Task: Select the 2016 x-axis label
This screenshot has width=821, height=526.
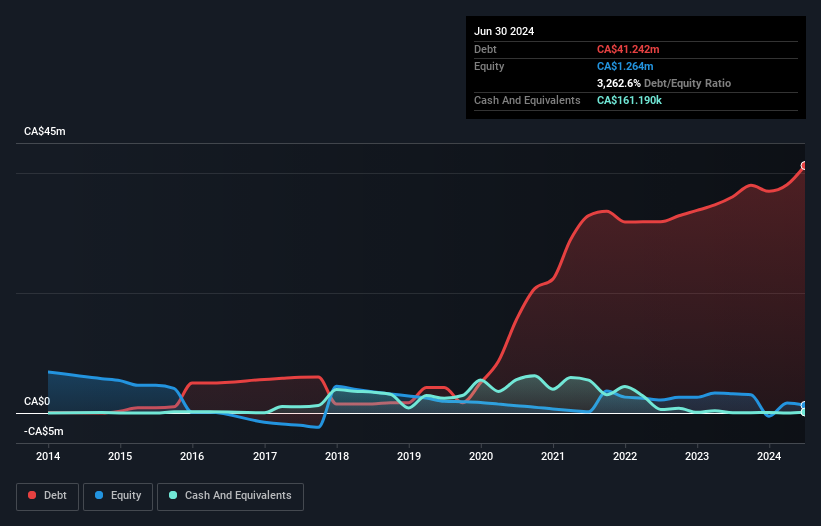Action: point(192,456)
